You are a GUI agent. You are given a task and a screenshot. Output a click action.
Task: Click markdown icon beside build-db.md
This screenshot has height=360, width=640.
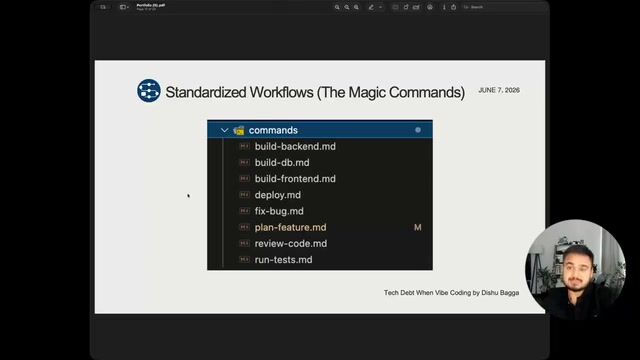point(244,162)
